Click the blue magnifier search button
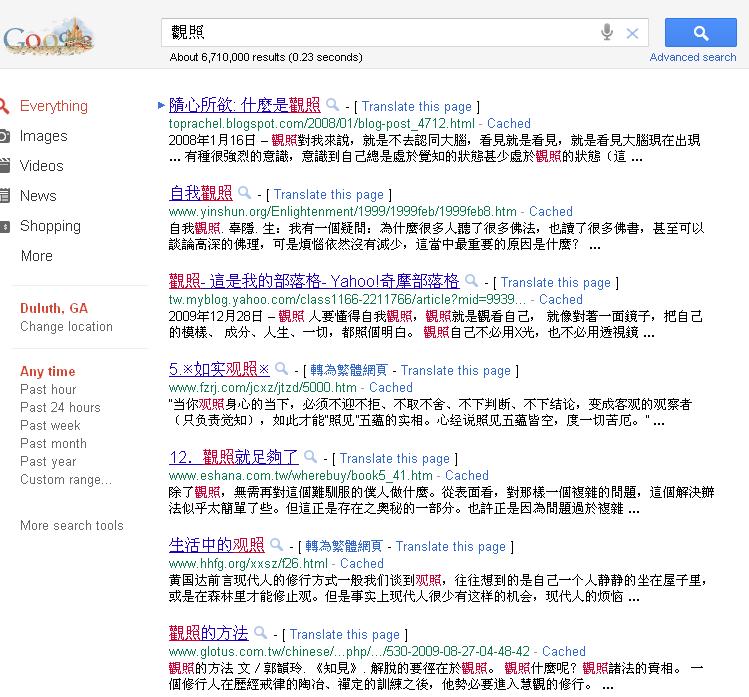 tap(700, 33)
